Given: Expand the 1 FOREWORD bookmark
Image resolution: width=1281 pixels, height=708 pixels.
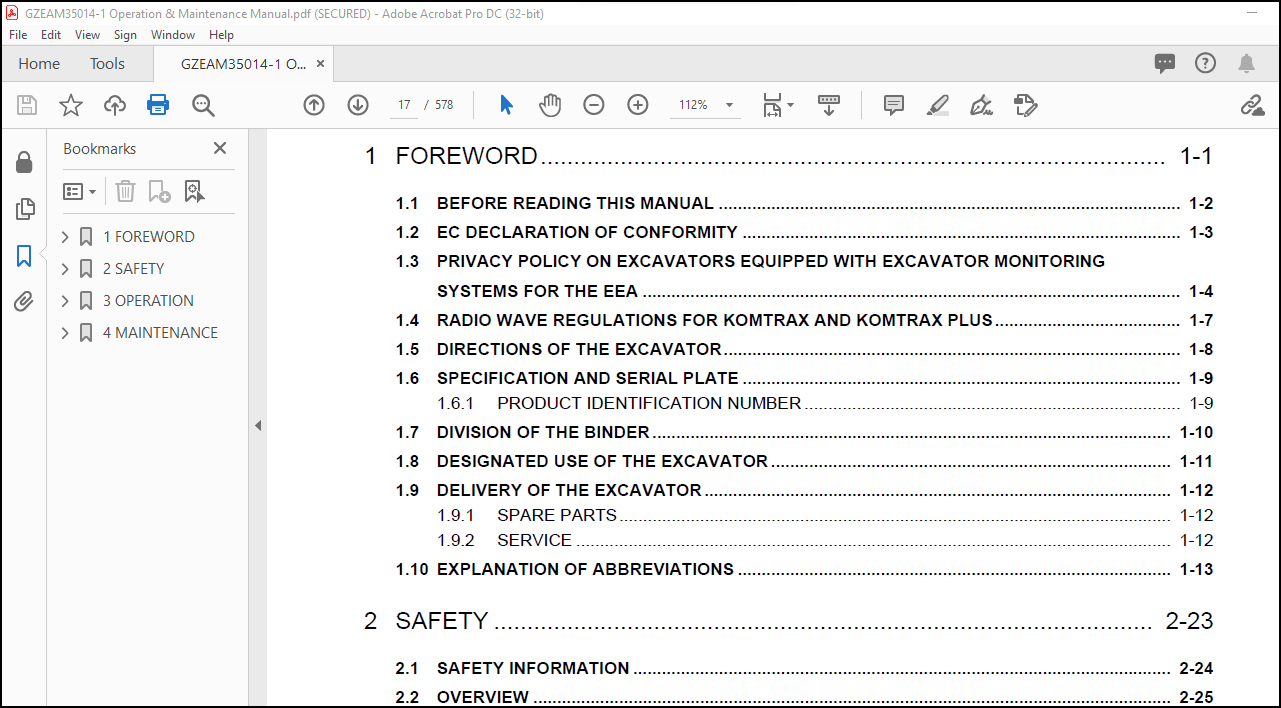Looking at the screenshot, I should click(65, 237).
